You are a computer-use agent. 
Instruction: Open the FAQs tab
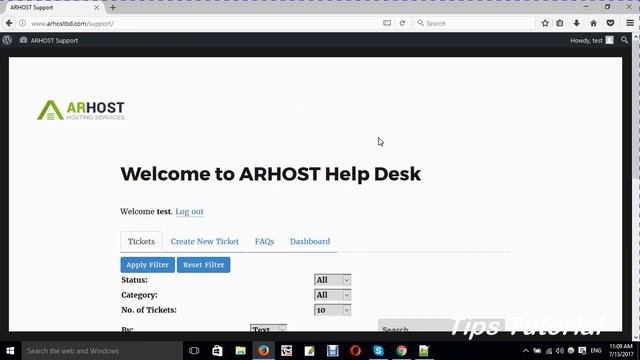click(264, 242)
